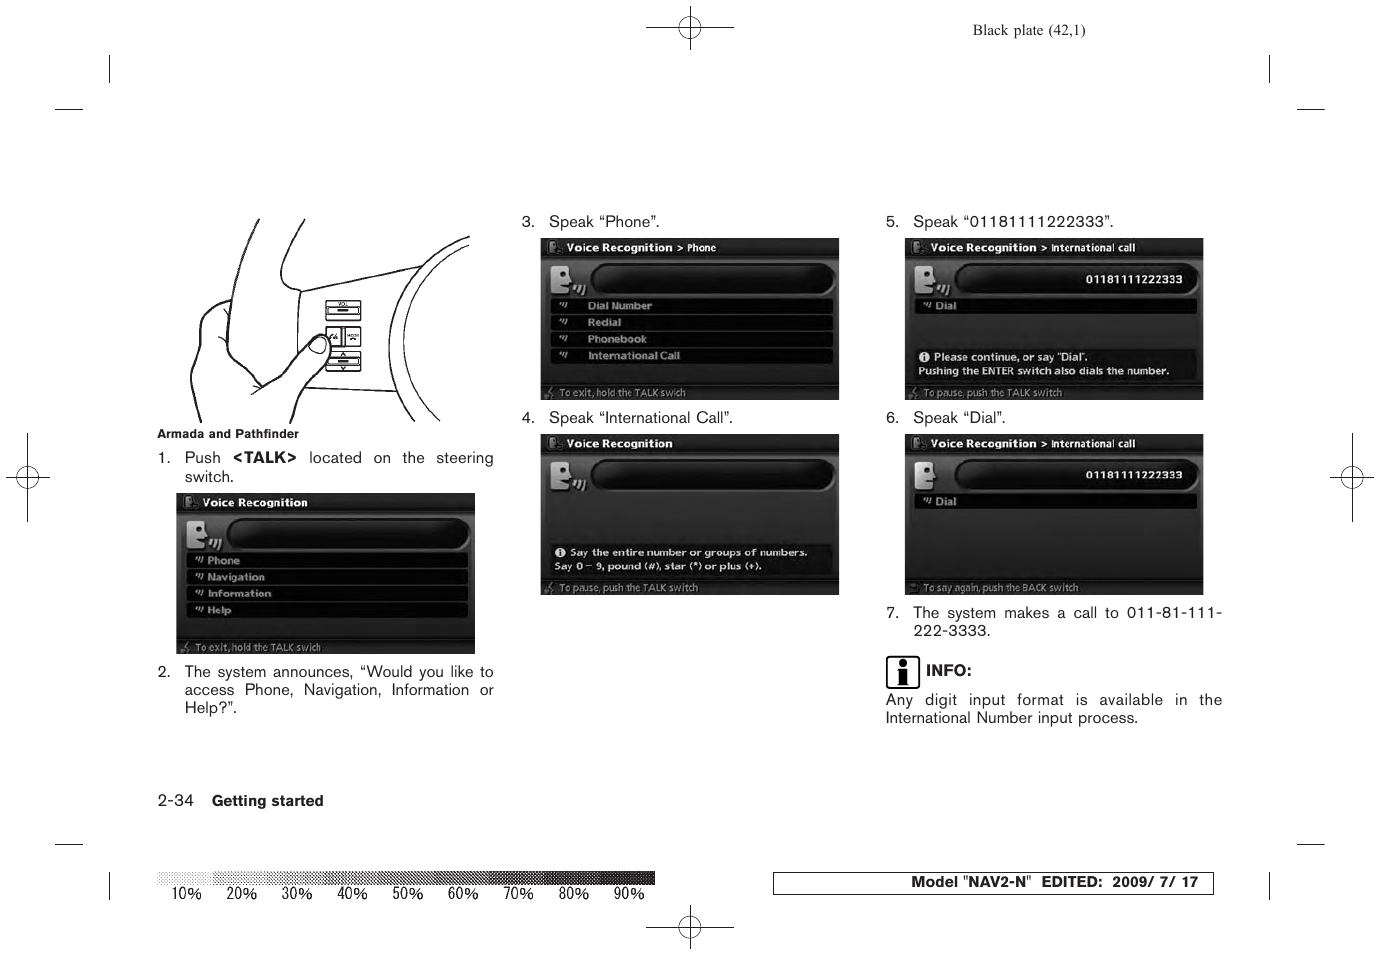Click the 90% gray scale swatch
Viewport: 1381px width, 954px height.
point(627,878)
